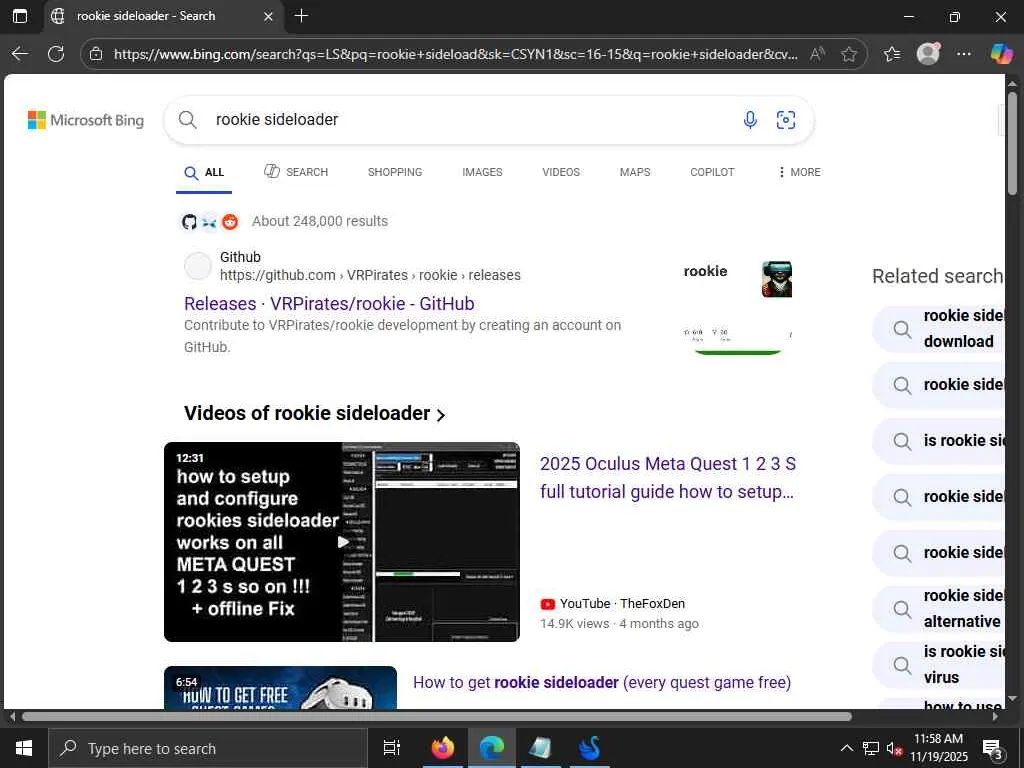
Task: Open tab actions menu icon
Action: point(20,16)
